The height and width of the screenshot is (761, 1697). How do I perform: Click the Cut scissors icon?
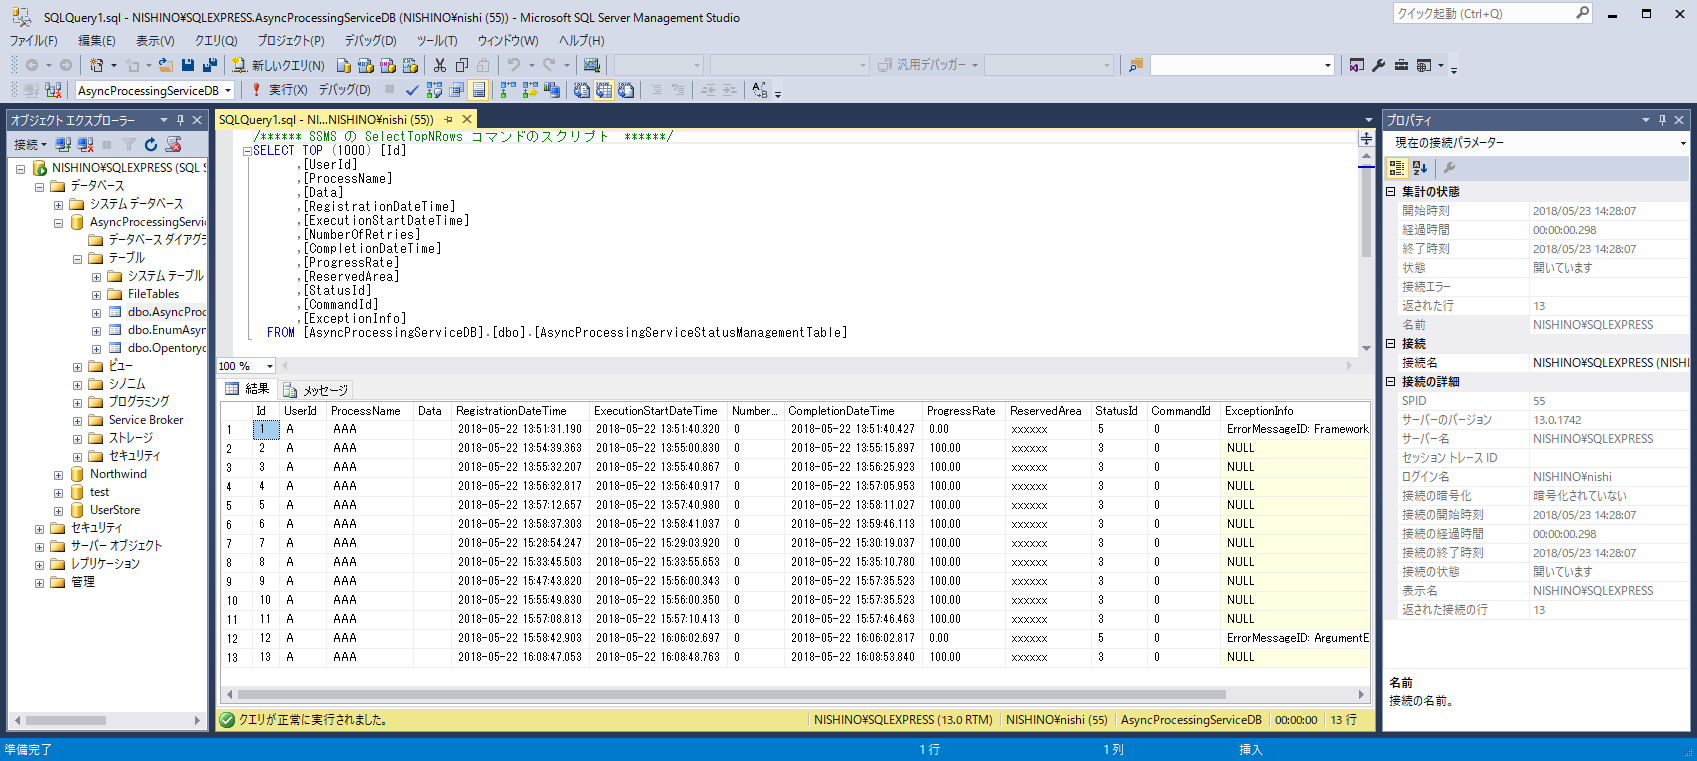439,65
